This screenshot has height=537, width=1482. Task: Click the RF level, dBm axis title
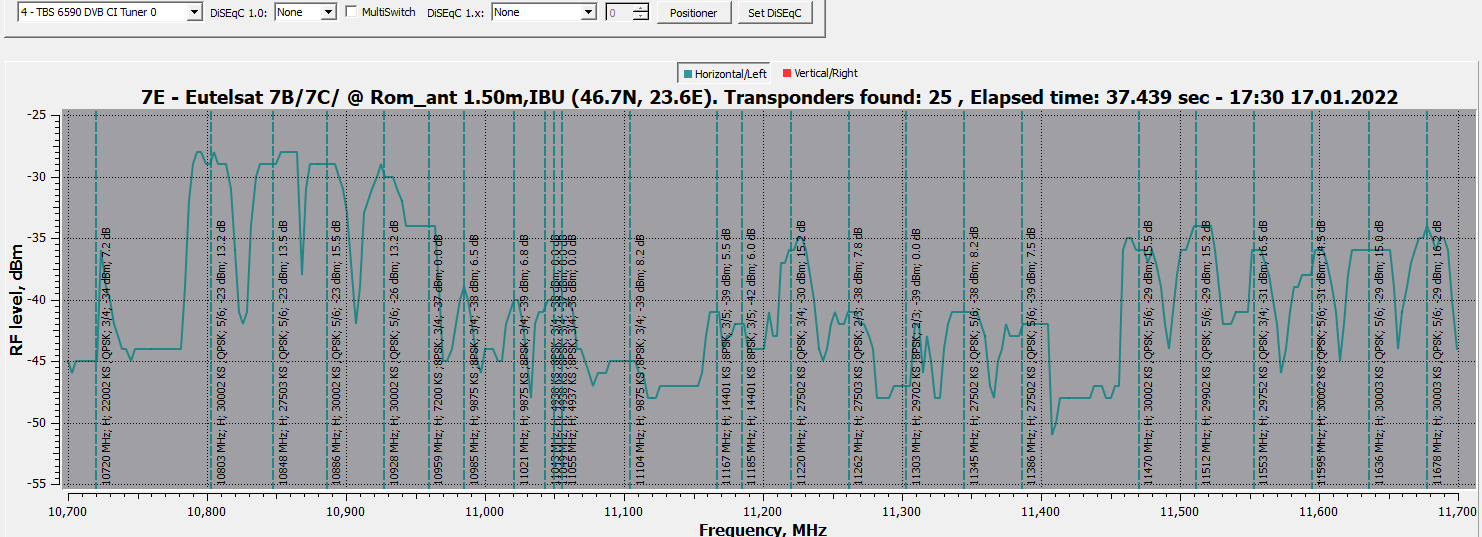tap(17, 299)
